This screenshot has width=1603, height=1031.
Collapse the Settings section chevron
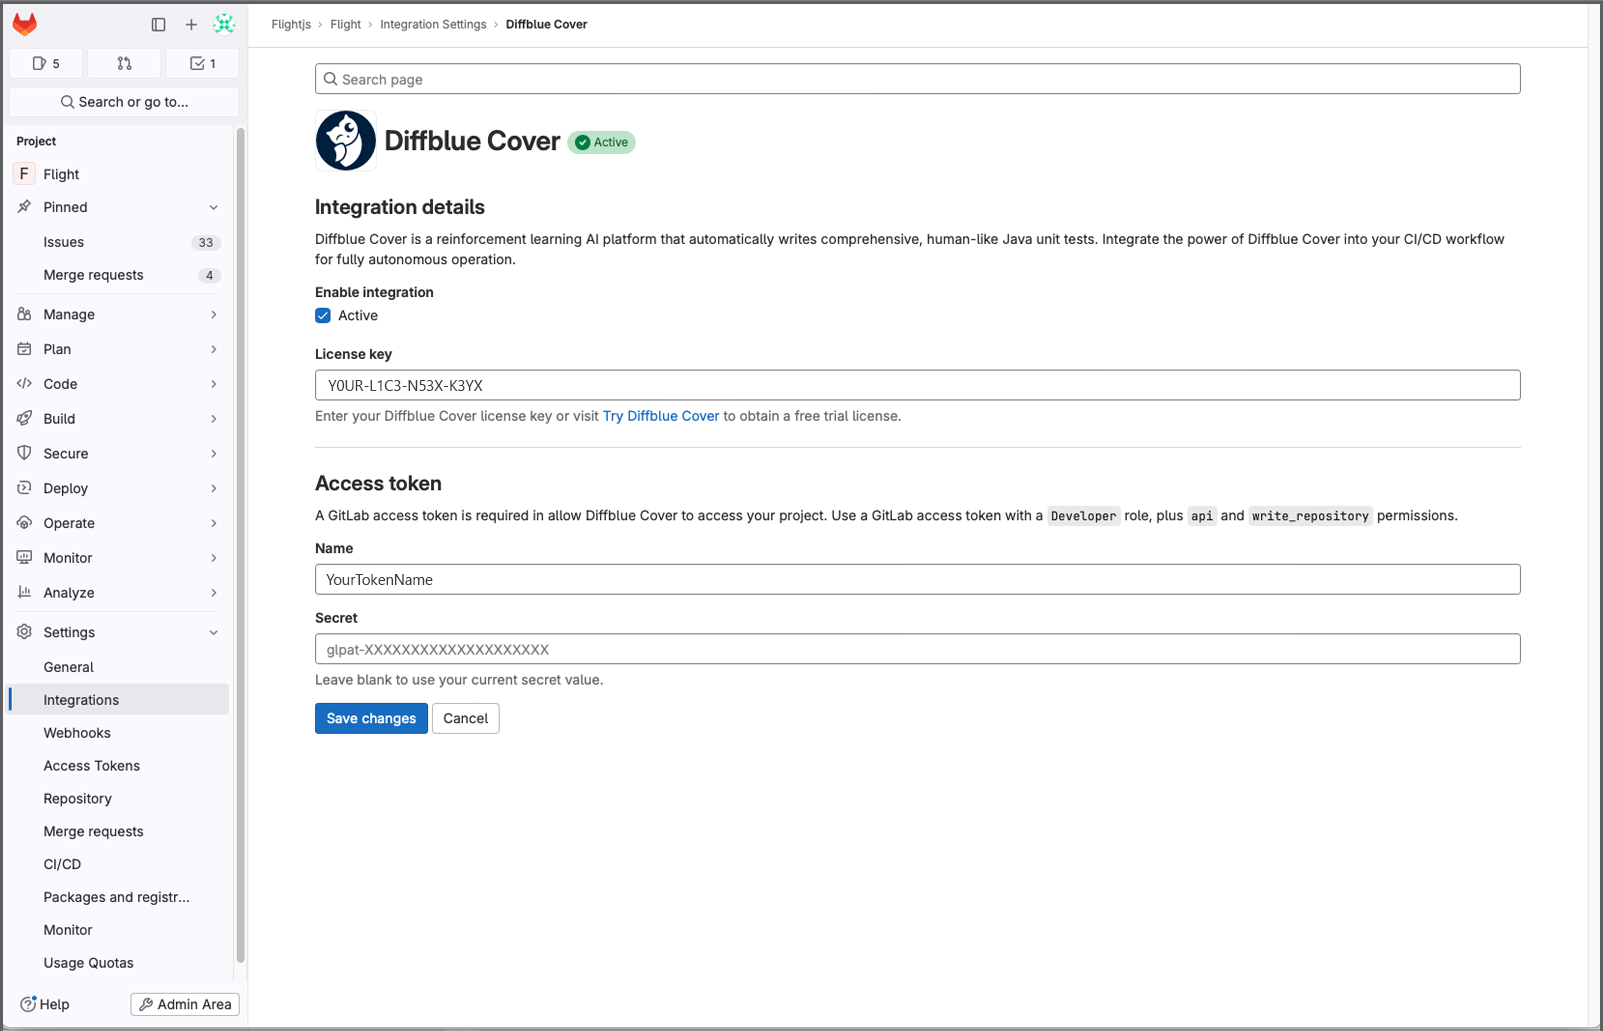[x=213, y=632]
